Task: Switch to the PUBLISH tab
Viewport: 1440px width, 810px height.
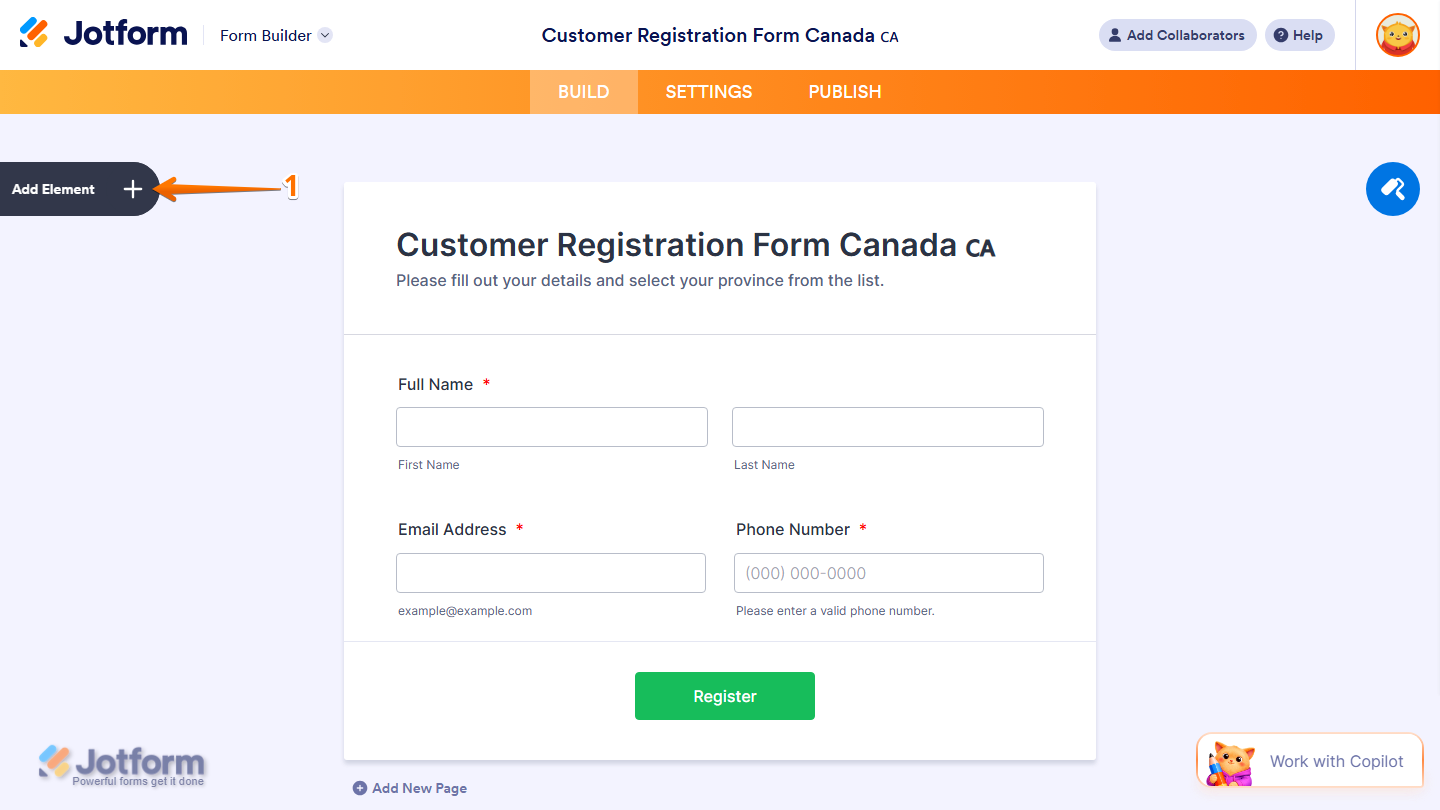Action: [845, 91]
